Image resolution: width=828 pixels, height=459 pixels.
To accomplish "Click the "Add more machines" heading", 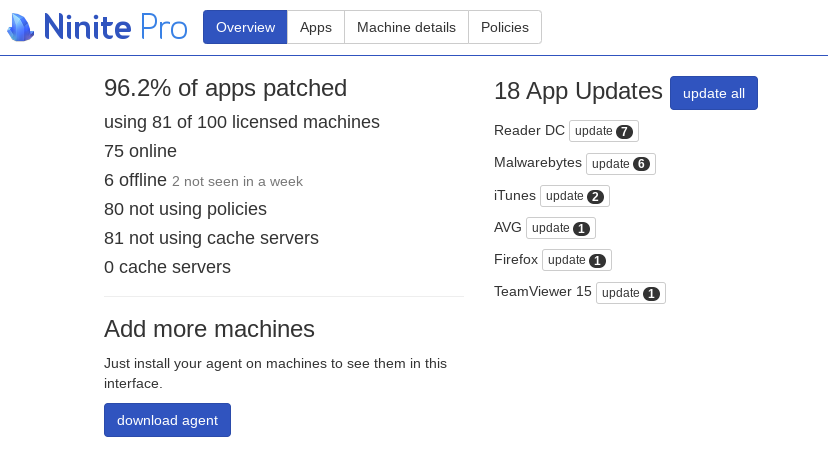I will (209, 329).
